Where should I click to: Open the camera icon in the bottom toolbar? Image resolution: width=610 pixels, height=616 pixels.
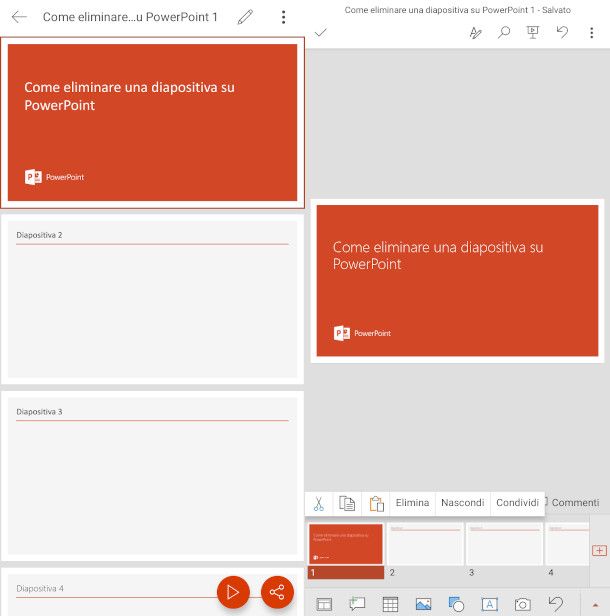[522, 604]
